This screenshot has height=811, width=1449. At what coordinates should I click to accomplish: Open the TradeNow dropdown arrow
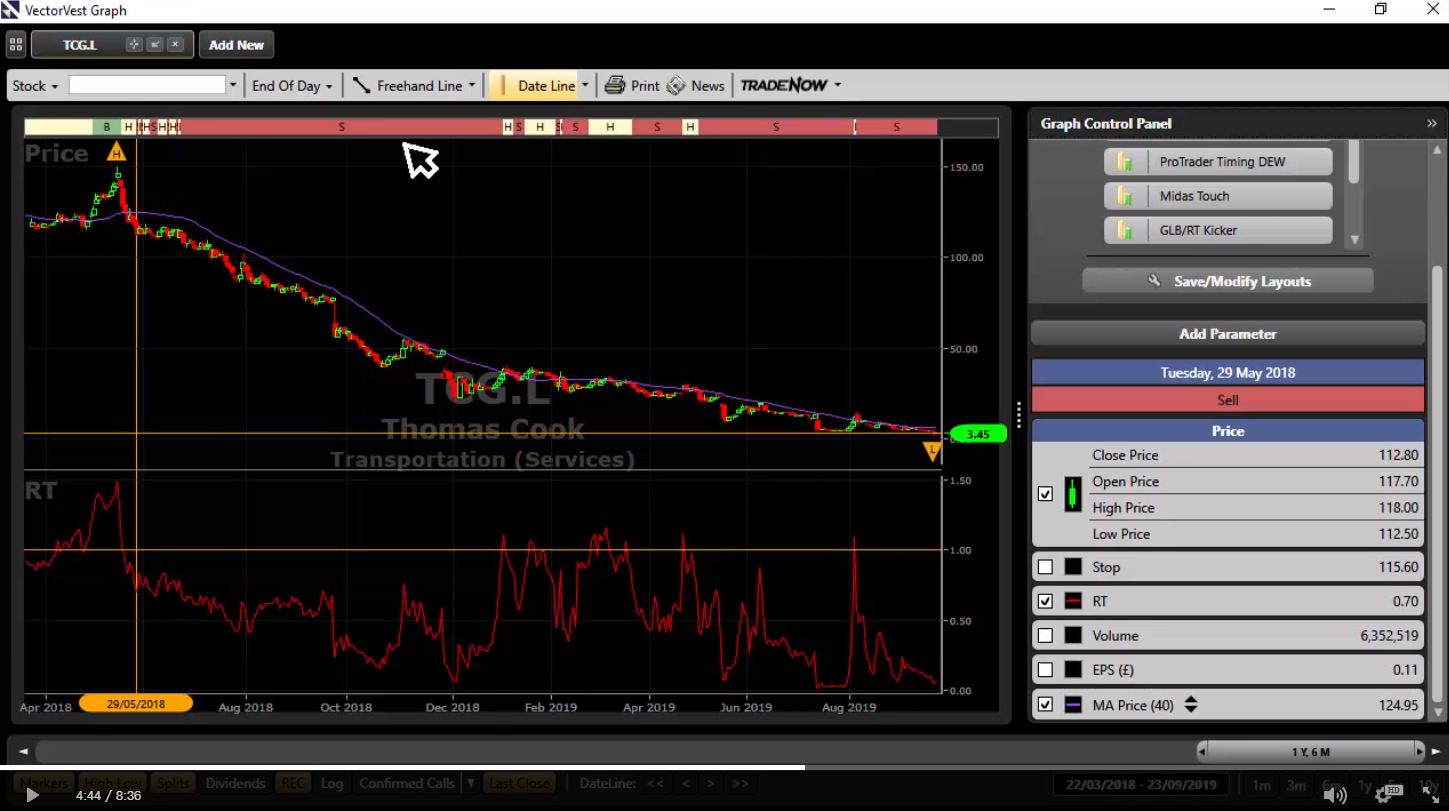coord(838,86)
